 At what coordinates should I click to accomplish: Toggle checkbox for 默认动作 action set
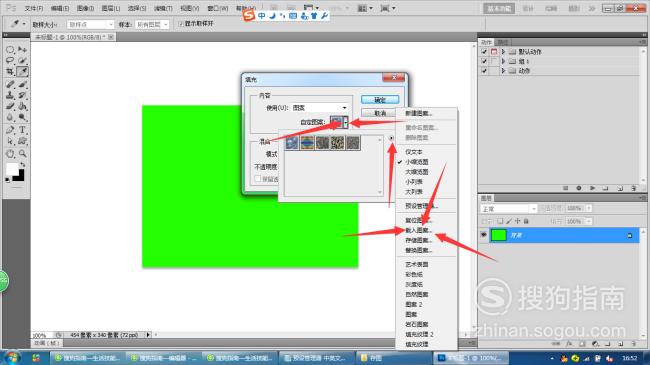point(484,52)
